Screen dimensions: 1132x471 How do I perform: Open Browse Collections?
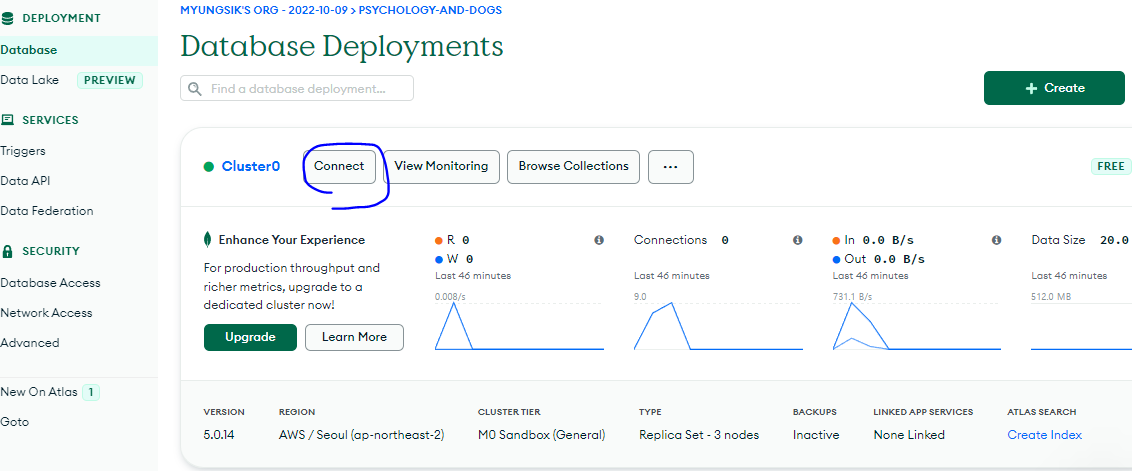point(573,166)
